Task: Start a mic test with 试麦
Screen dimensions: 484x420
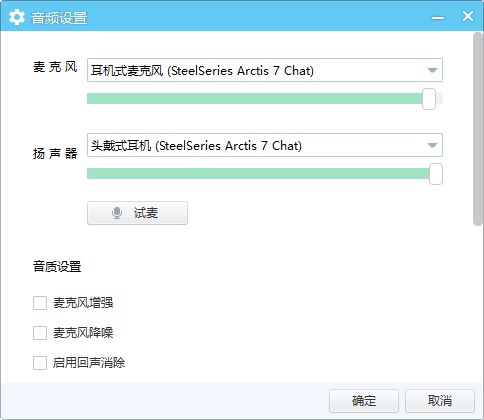Action: [x=137, y=213]
